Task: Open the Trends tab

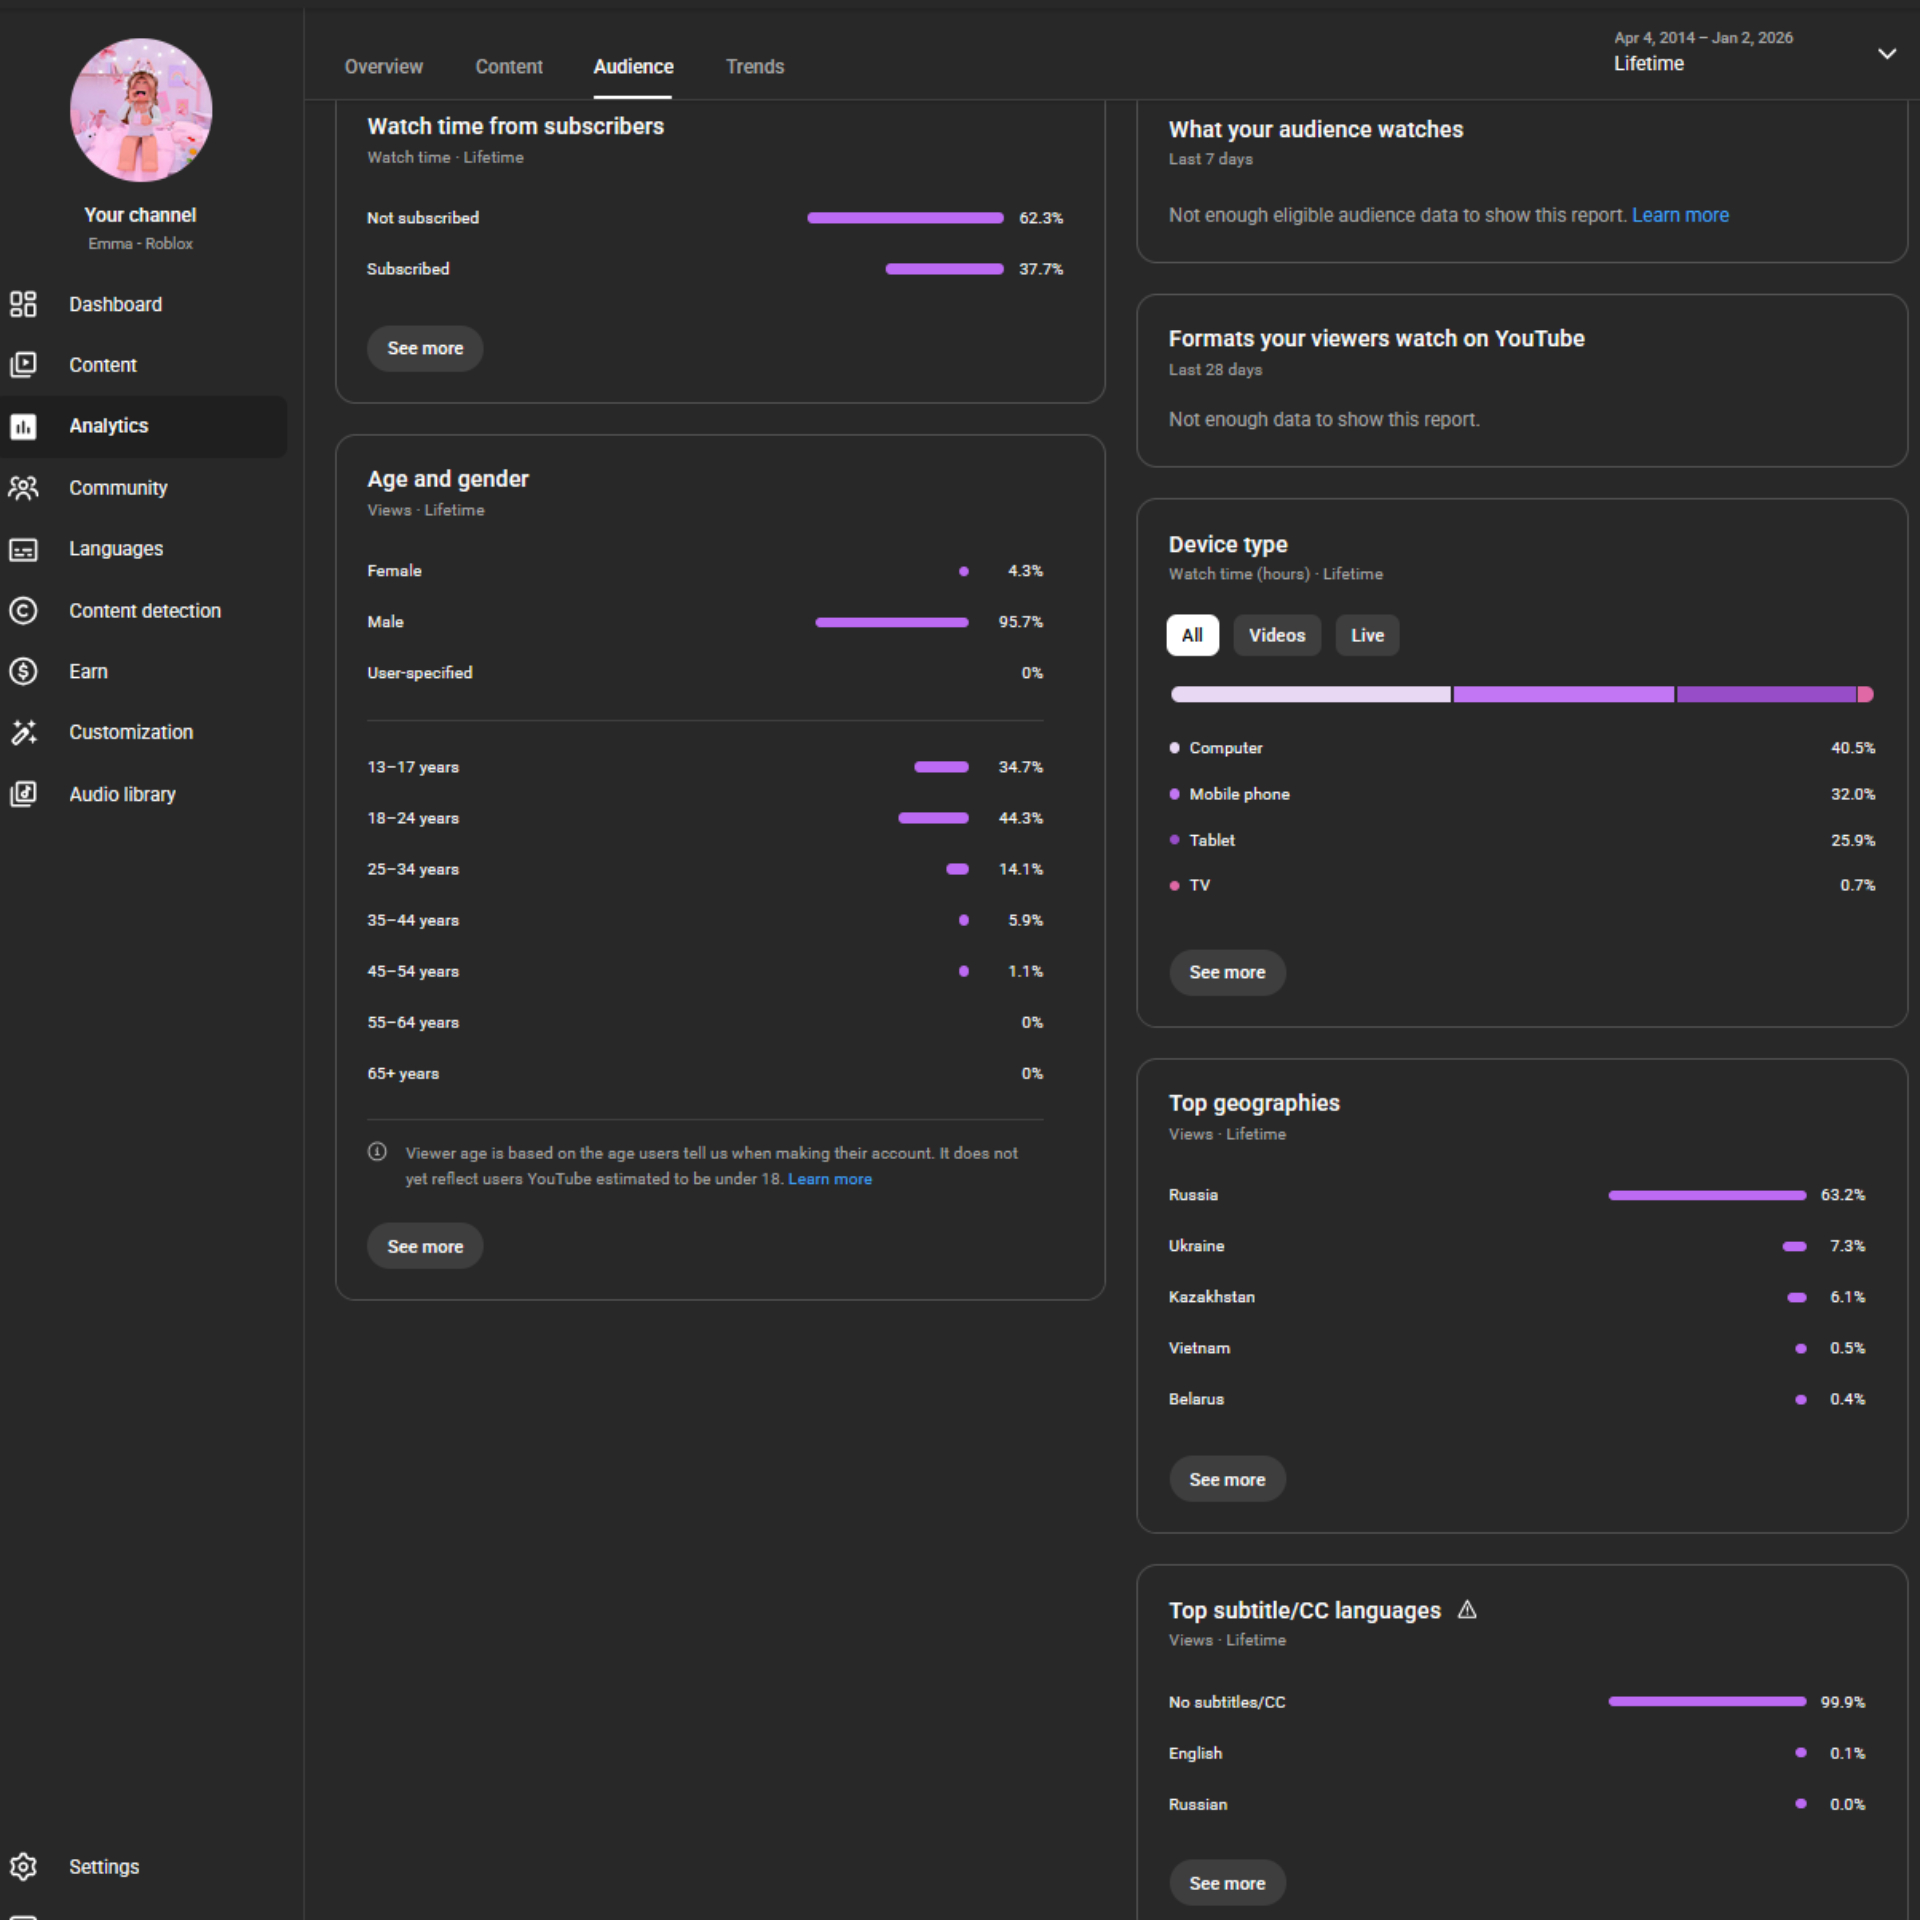Action: pos(754,67)
